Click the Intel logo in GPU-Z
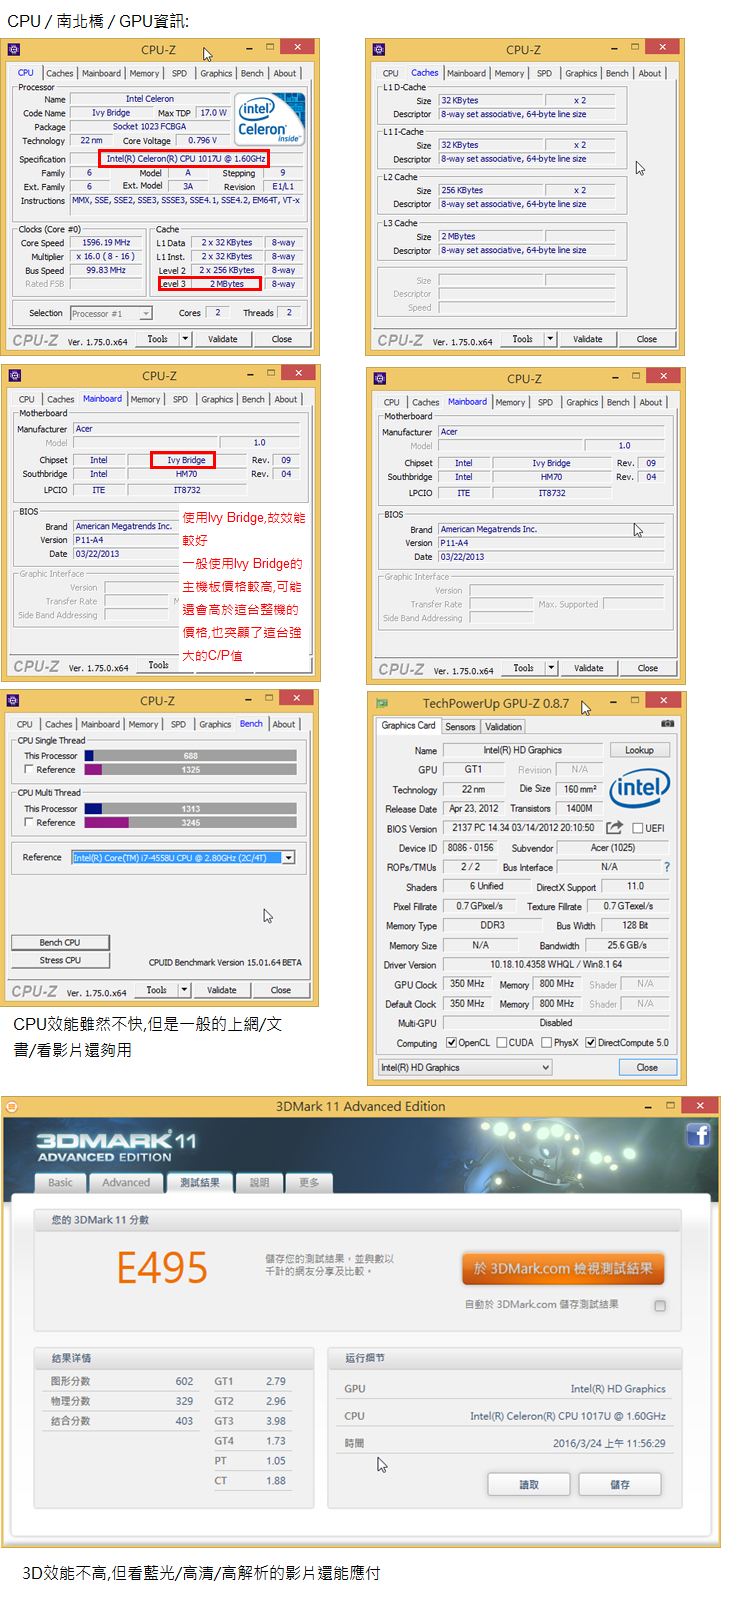750x1600 pixels. pyautogui.click(x=640, y=787)
